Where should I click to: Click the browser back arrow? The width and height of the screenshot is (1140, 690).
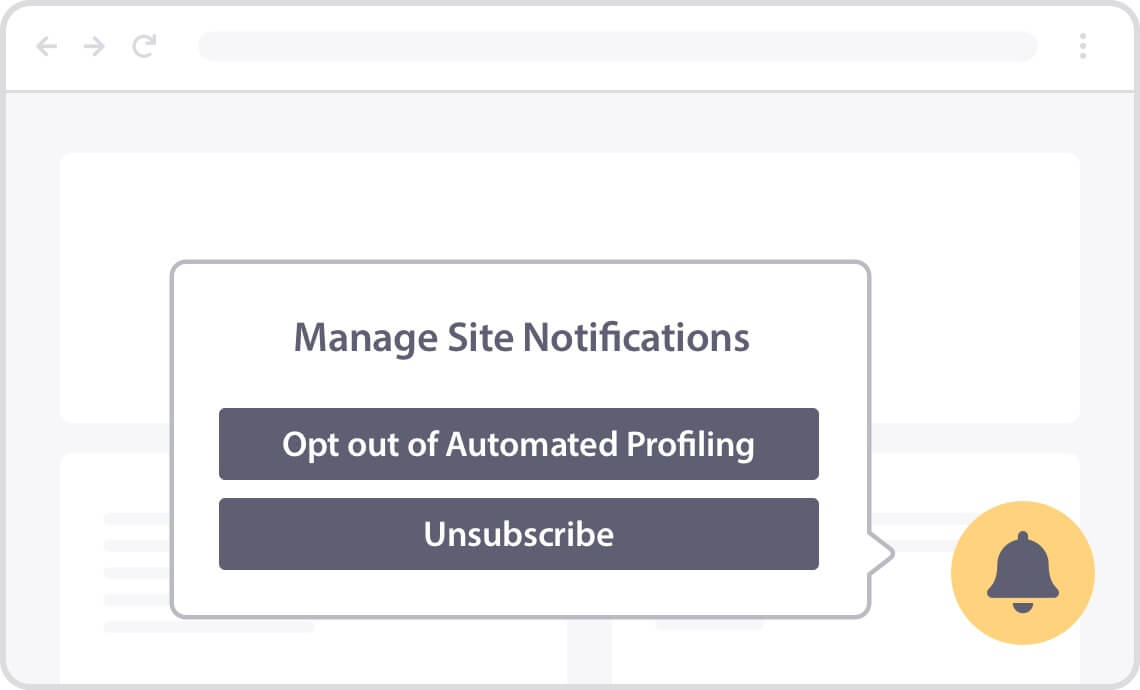47,47
